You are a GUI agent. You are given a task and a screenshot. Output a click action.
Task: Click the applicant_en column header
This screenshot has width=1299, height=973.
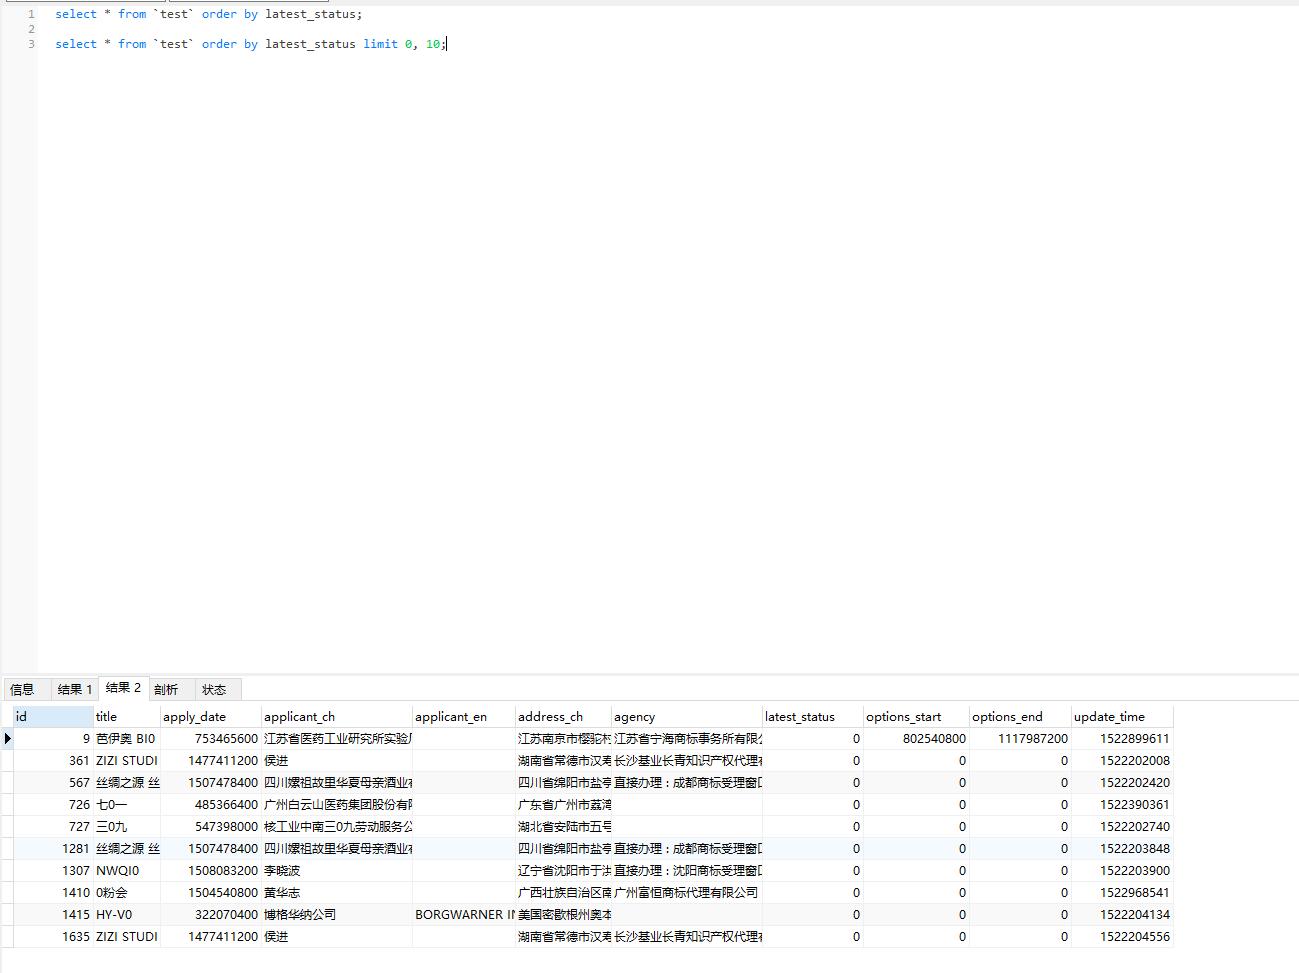464,717
